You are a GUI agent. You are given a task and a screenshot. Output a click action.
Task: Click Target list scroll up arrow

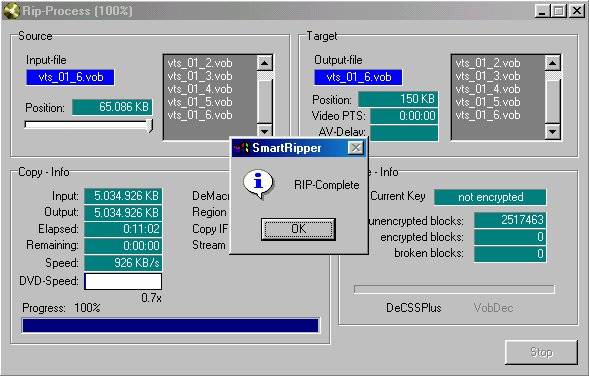pyautogui.click(x=553, y=63)
